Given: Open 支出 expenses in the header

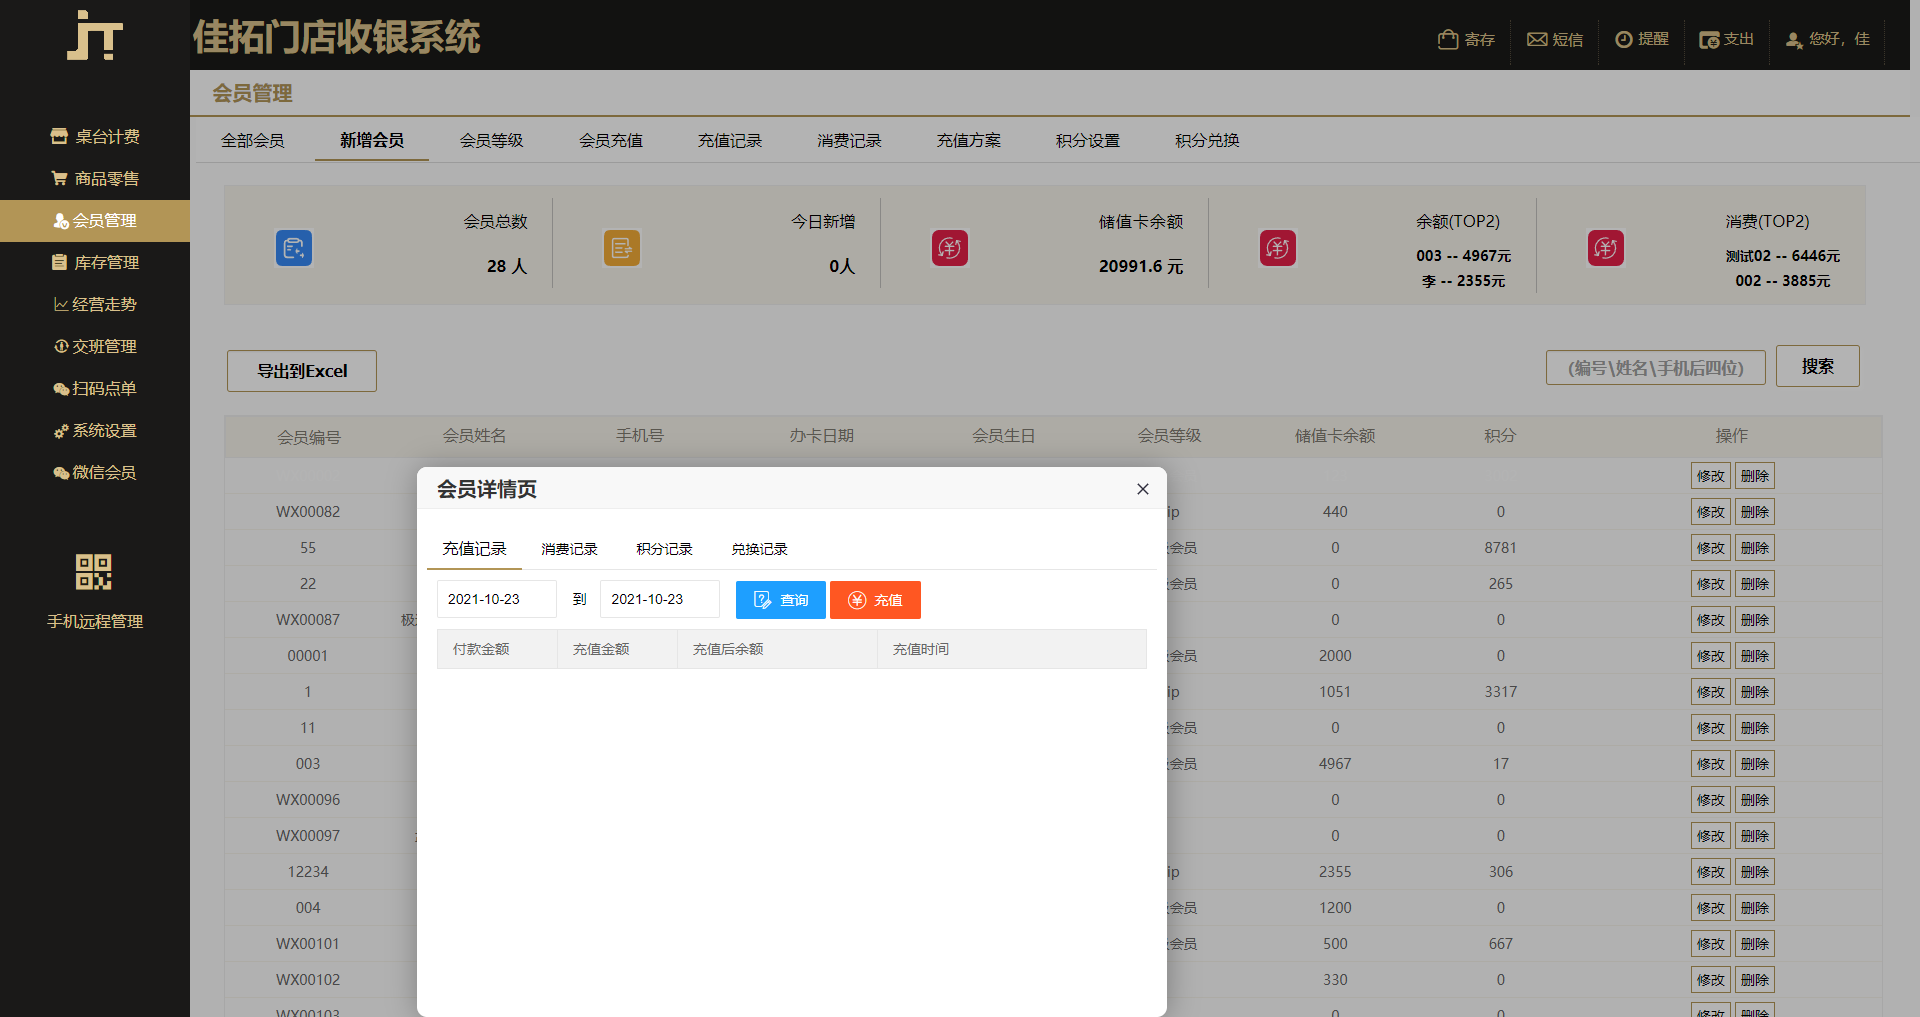Looking at the screenshot, I should [x=1727, y=39].
